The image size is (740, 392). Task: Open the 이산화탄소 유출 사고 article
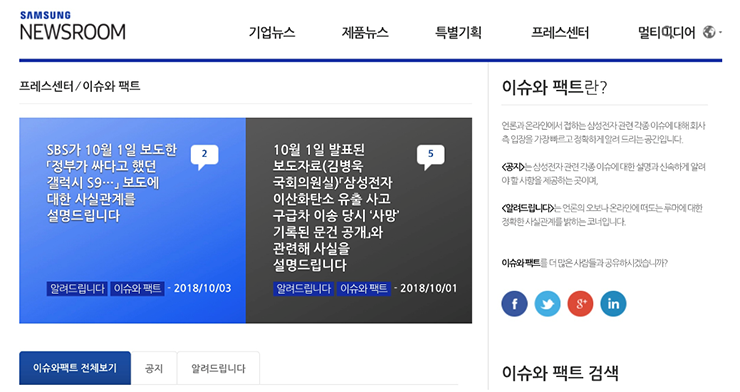point(336,207)
